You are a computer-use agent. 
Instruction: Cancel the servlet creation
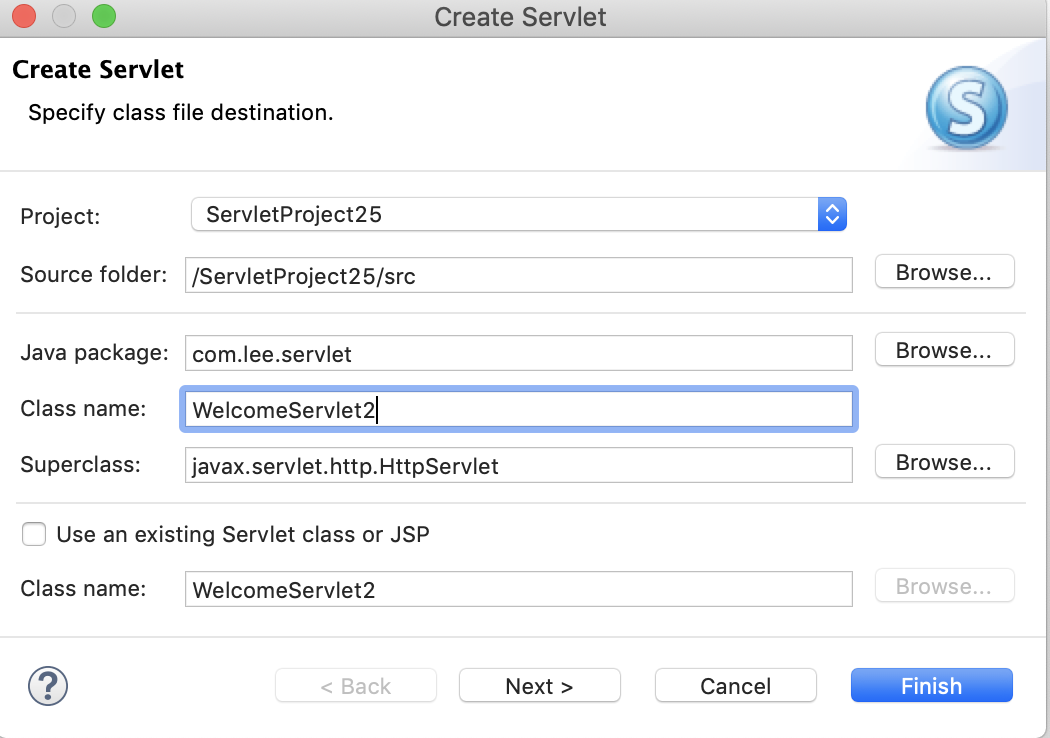click(735, 686)
